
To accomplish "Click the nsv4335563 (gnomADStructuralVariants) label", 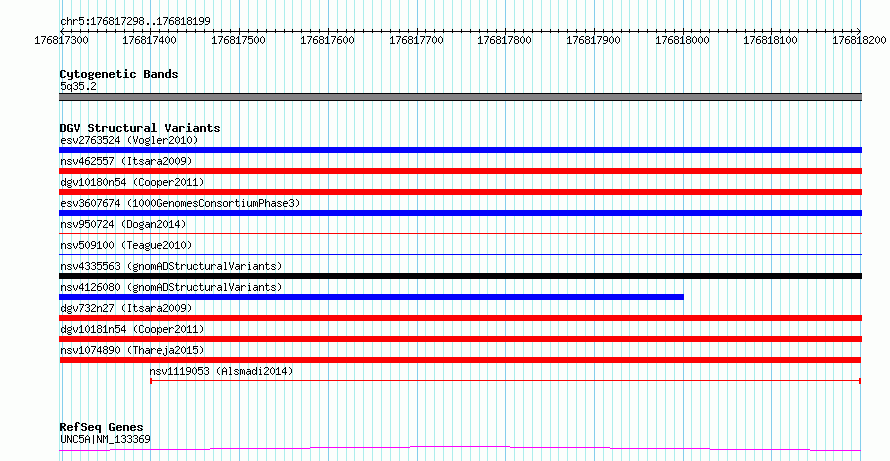I will pos(171,266).
